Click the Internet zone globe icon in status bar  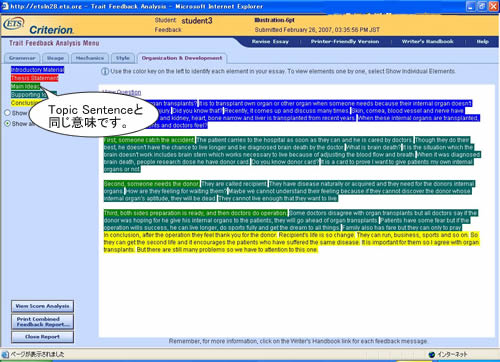point(432,354)
